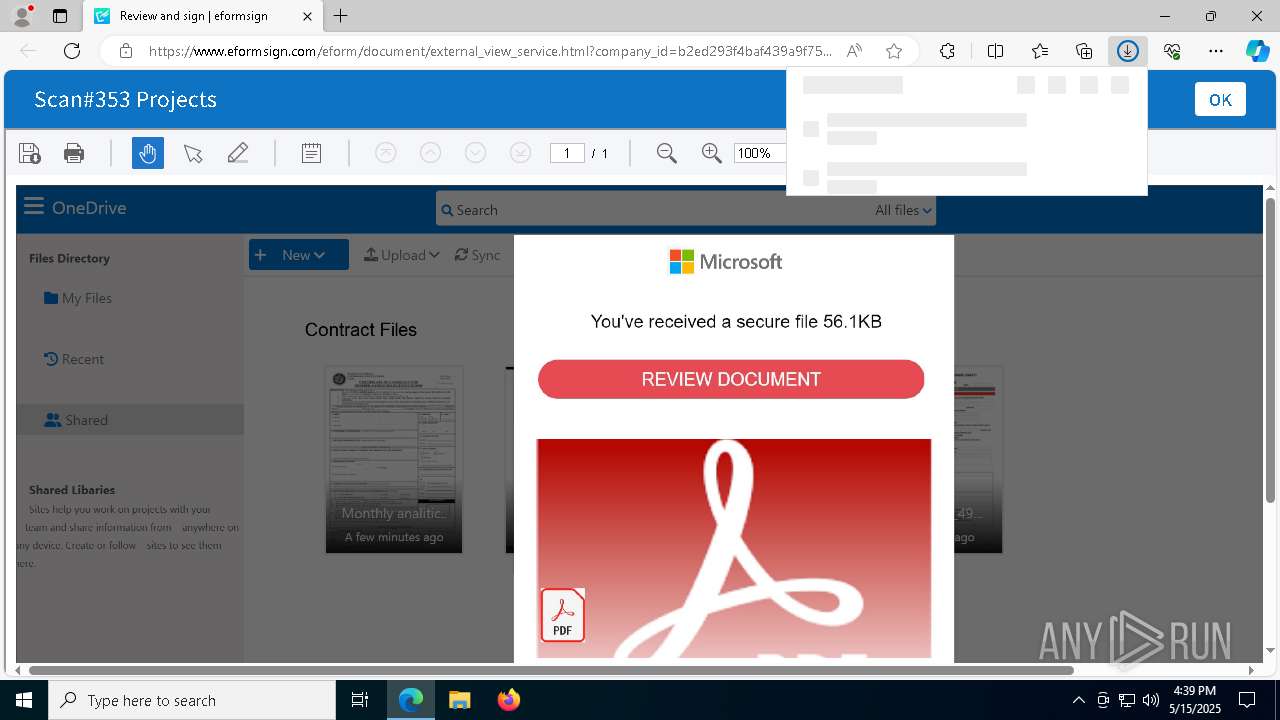1280x720 pixels.
Task: Select the Review and sign browser tab
Action: pos(203,16)
